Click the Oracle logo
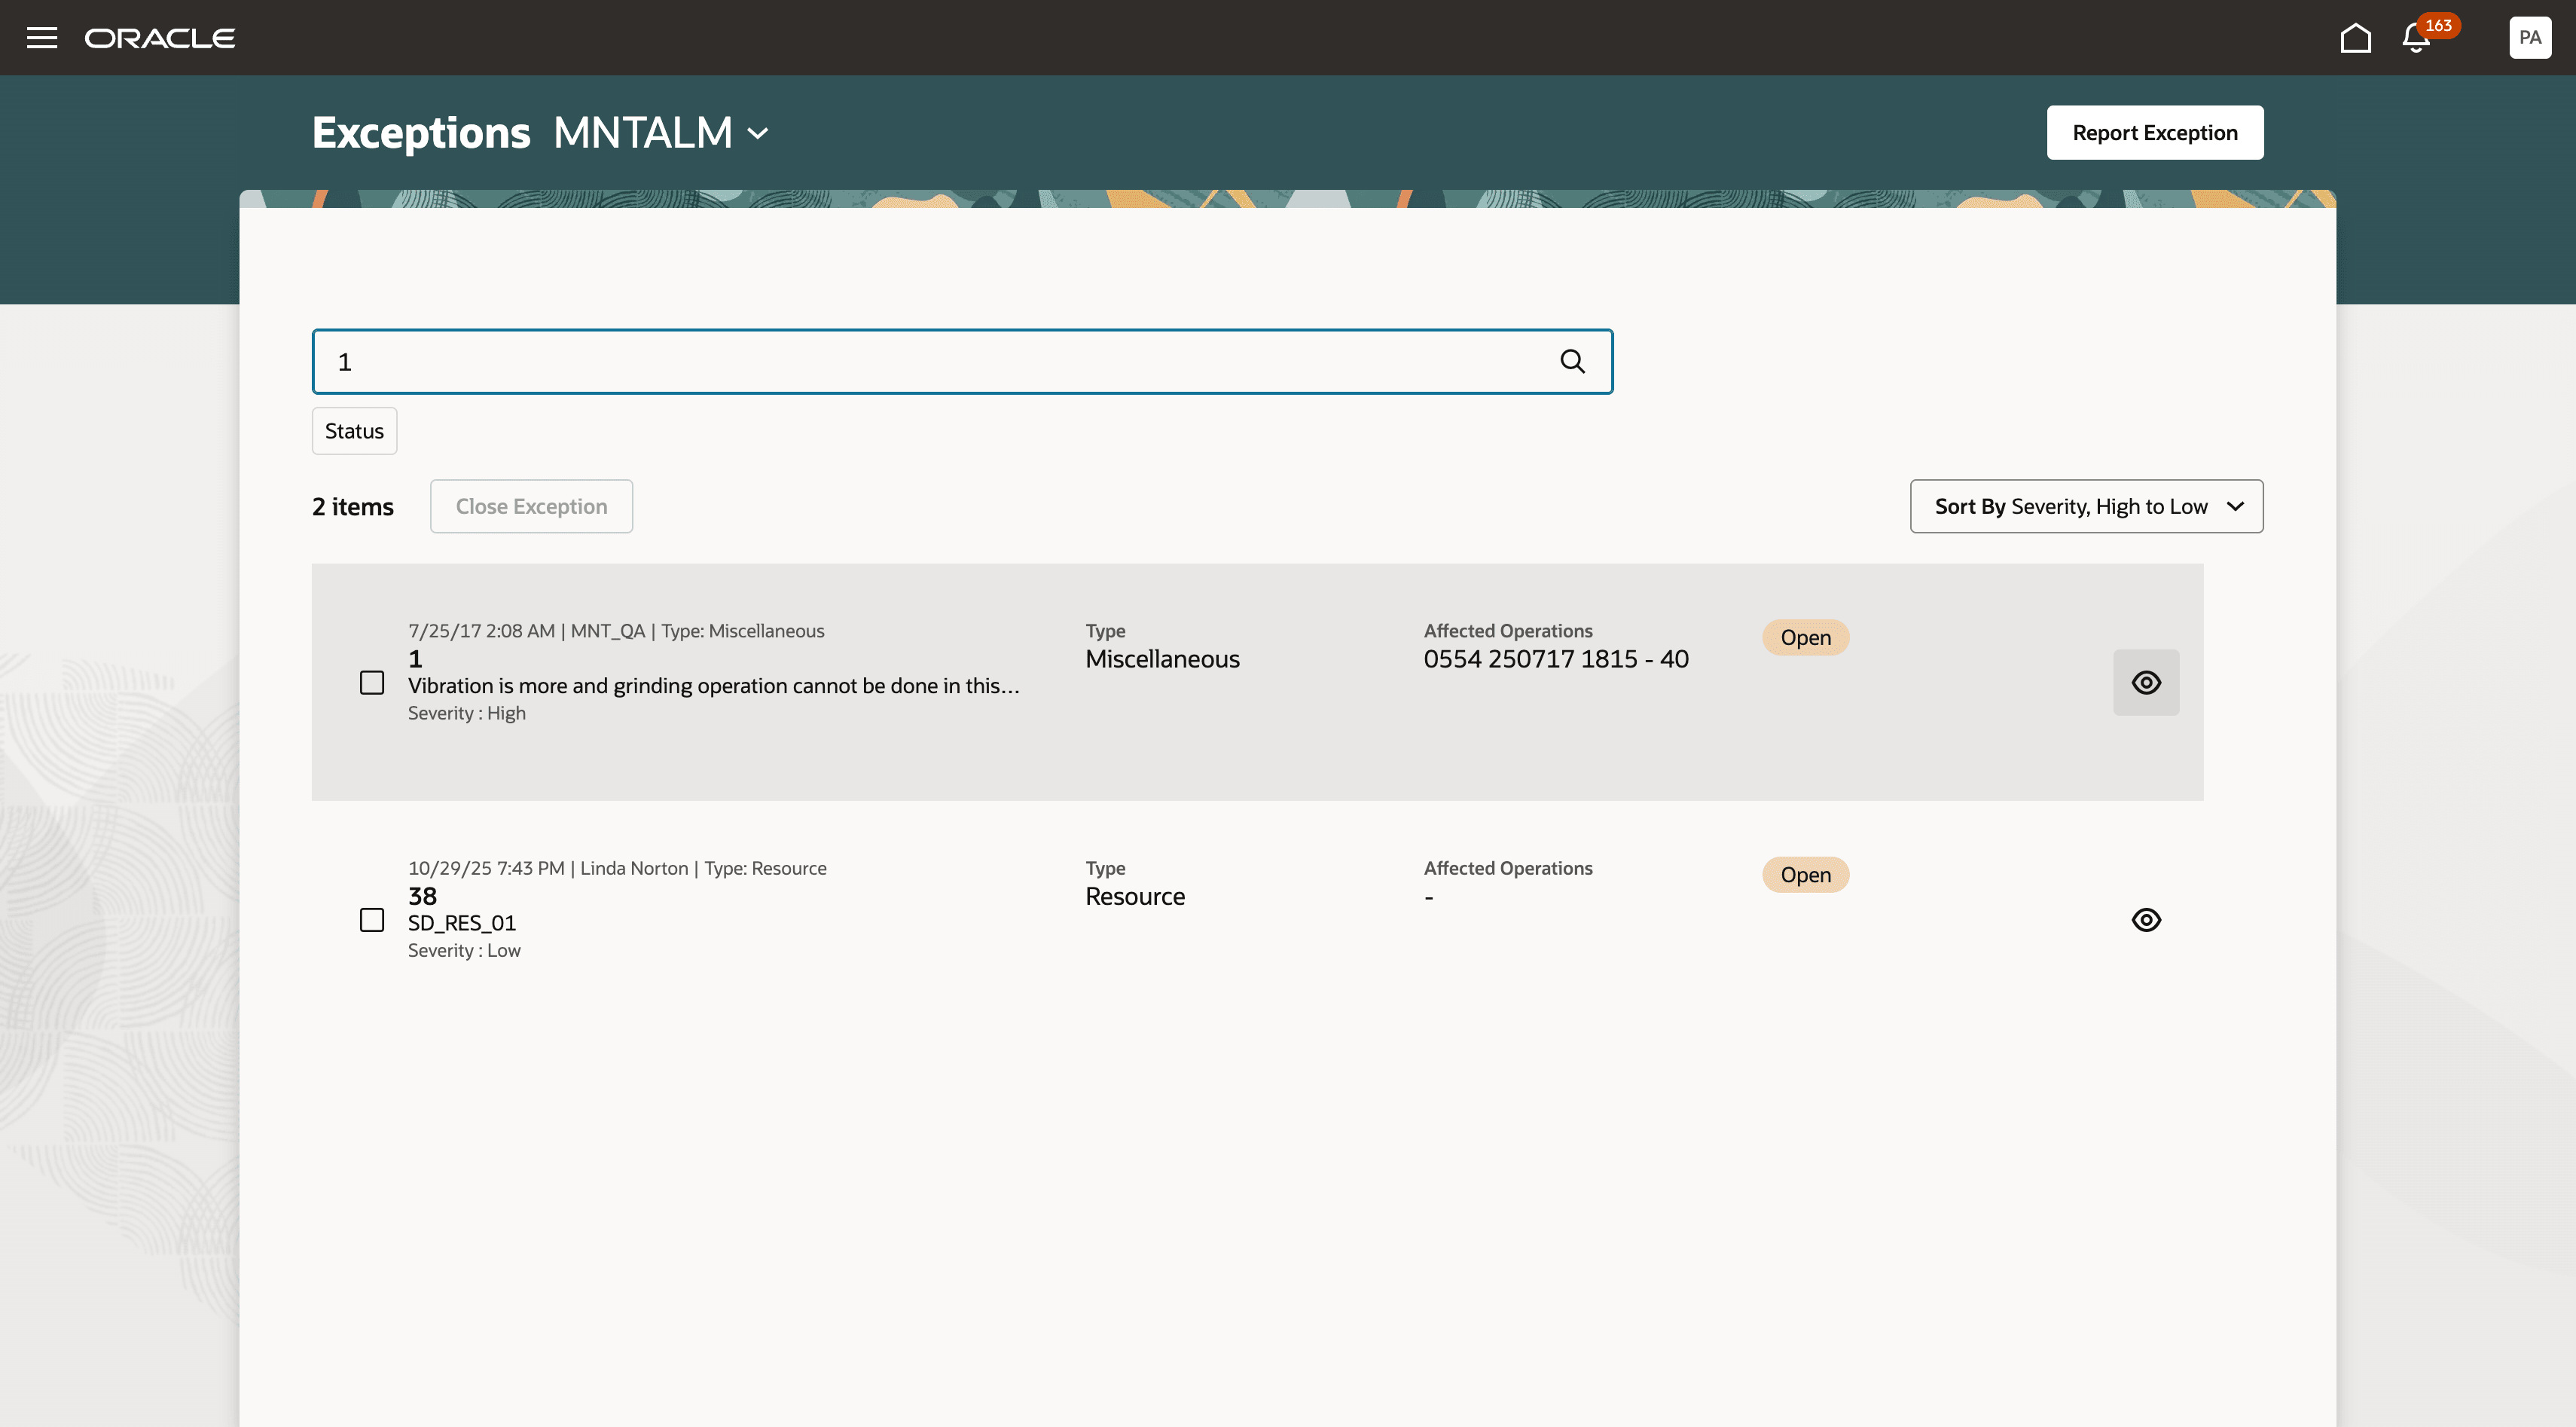Image resolution: width=2576 pixels, height=1427 pixels. point(160,37)
